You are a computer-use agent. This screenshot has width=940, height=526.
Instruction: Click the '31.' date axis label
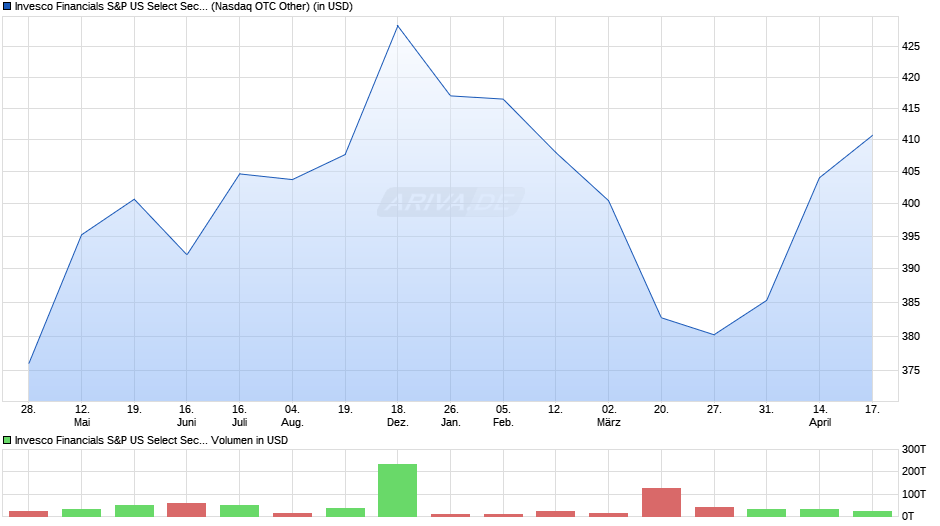point(766,409)
